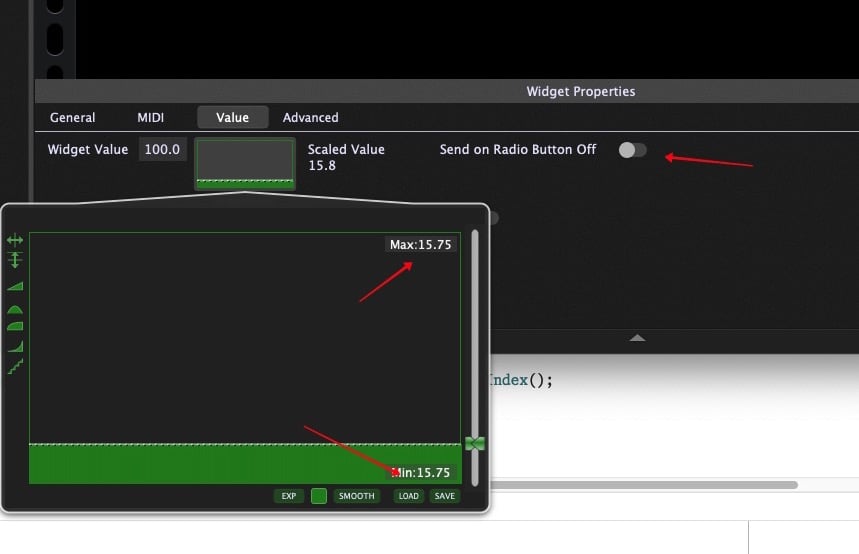Select the stair-step curve shape icon
This screenshot has height=554, width=859.
pyautogui.click(x=15, y=367)
